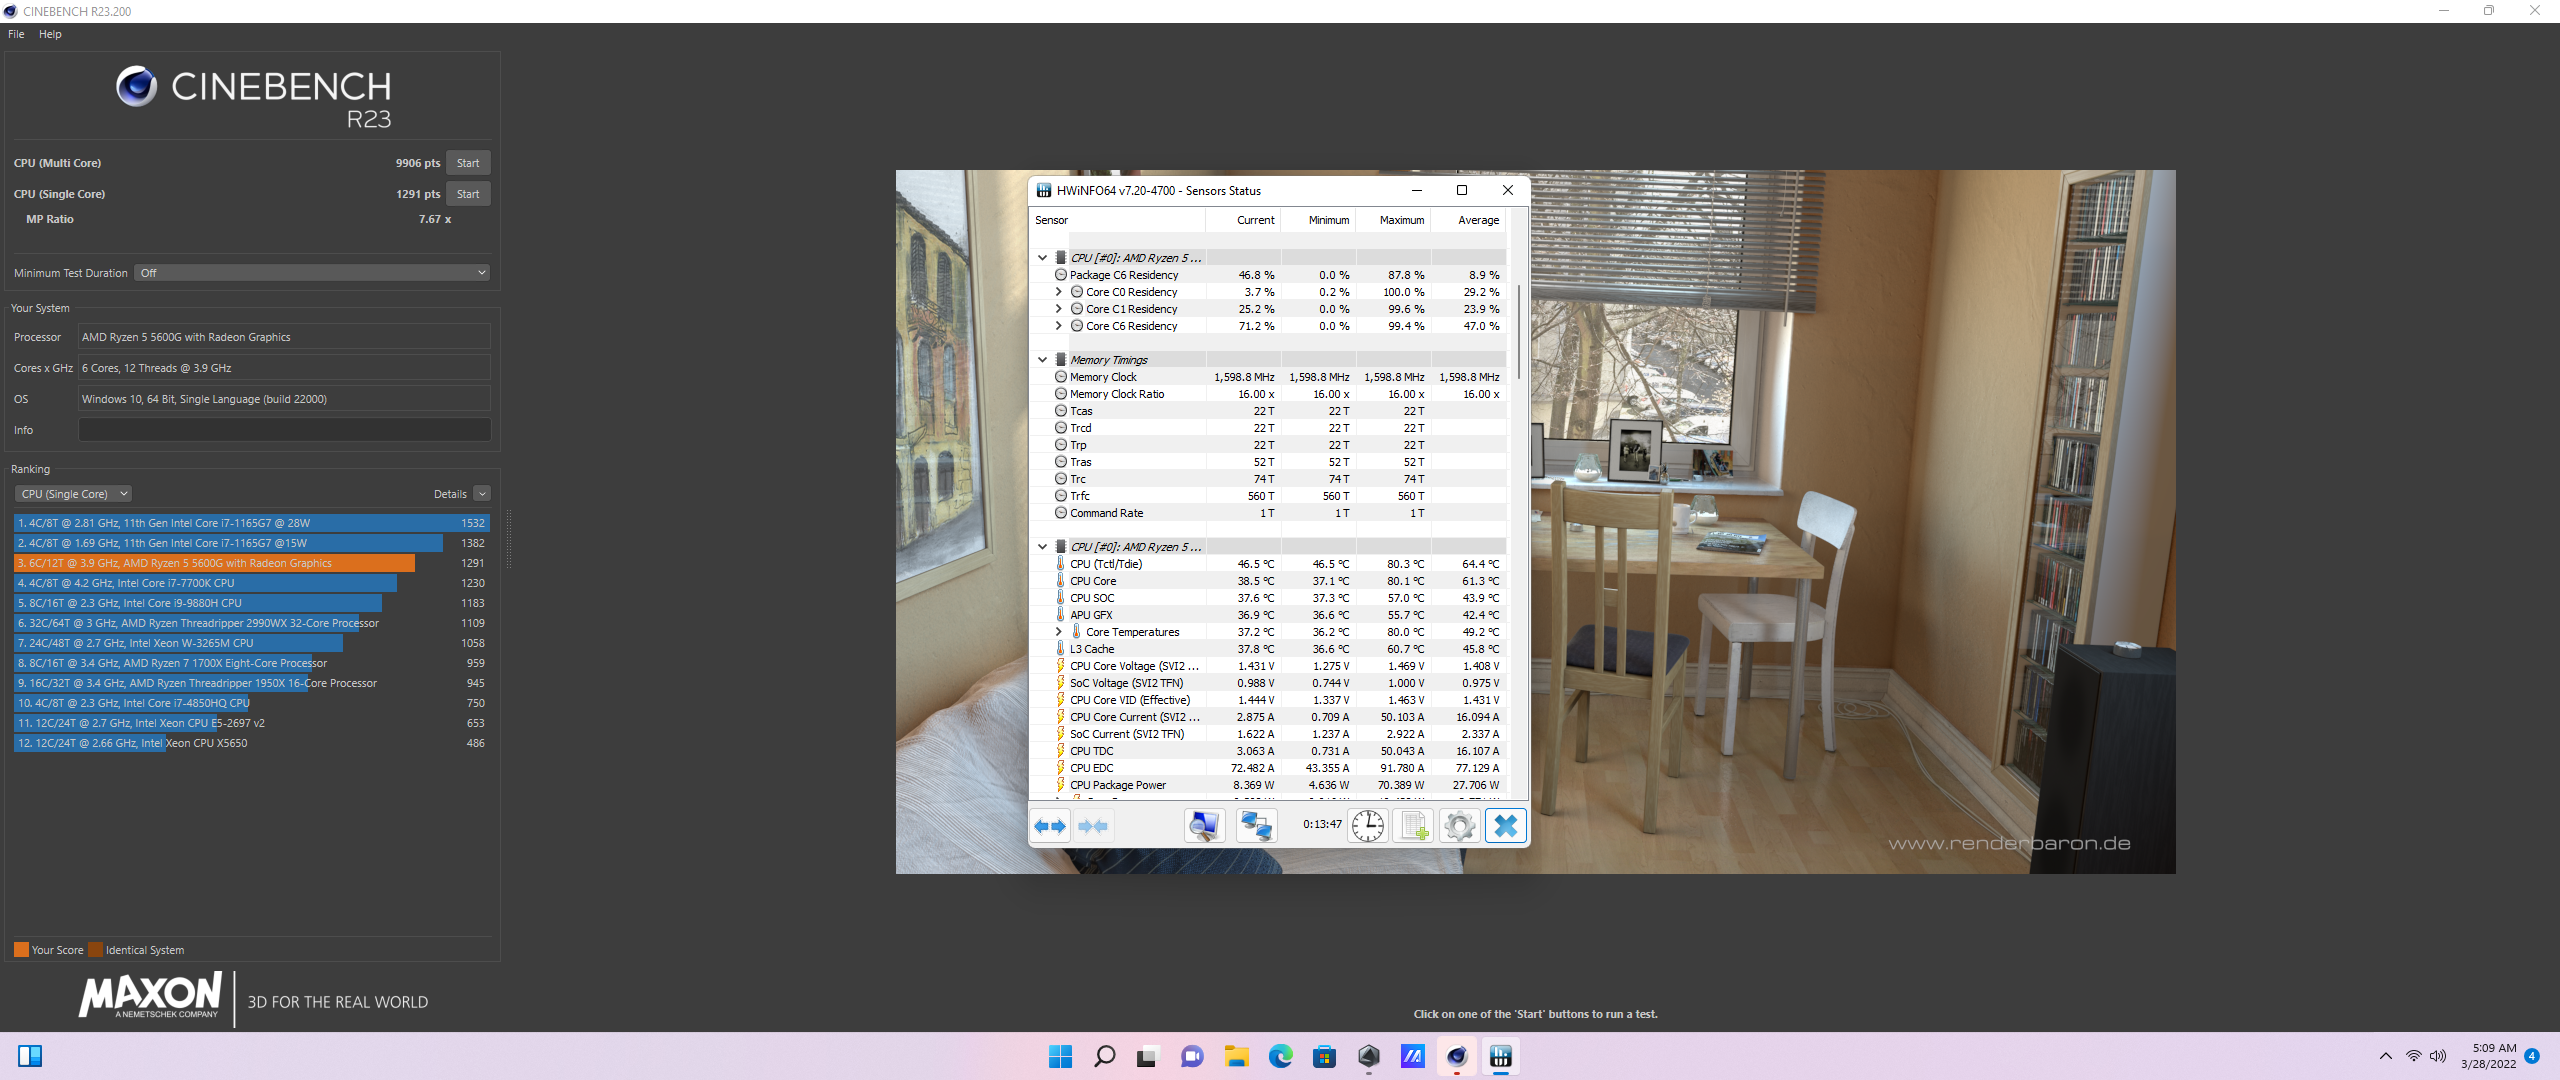Start the CPU Multi Core test
This screenshot has height=1080, width=2560.
[468, 163]
